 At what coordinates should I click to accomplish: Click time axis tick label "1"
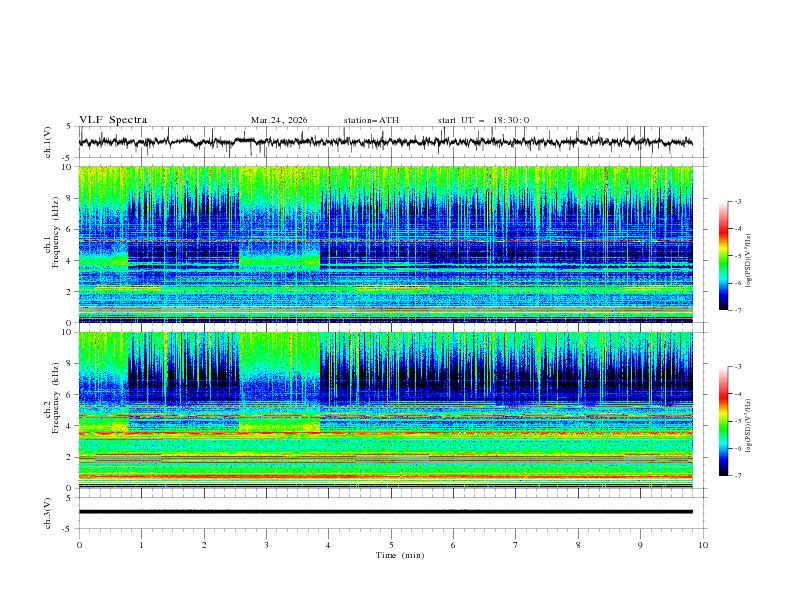pos(142,545)
